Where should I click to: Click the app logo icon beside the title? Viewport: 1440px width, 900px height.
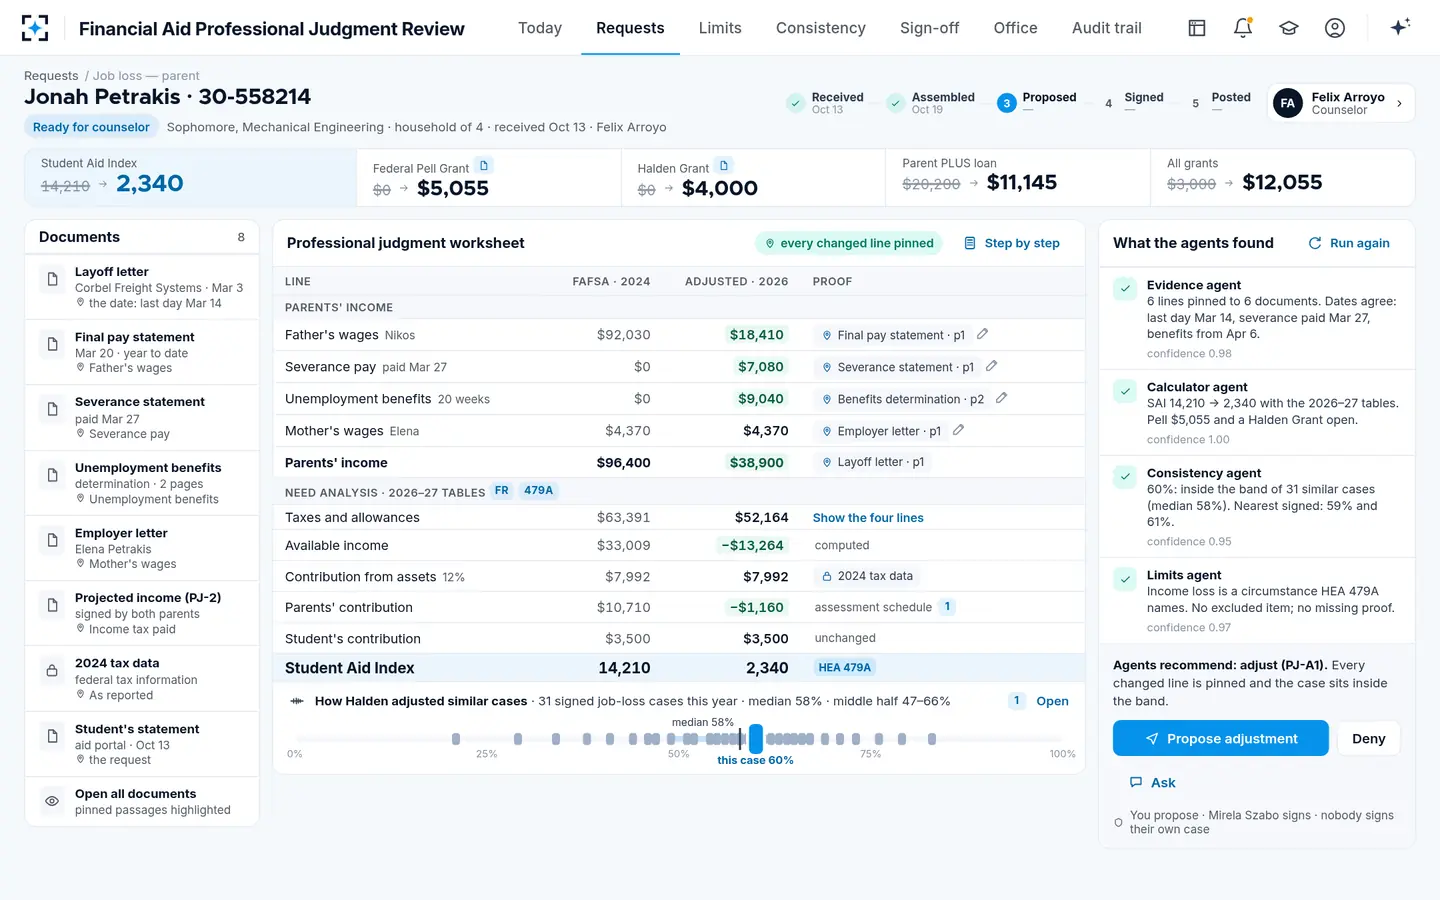tap(35, 28)
